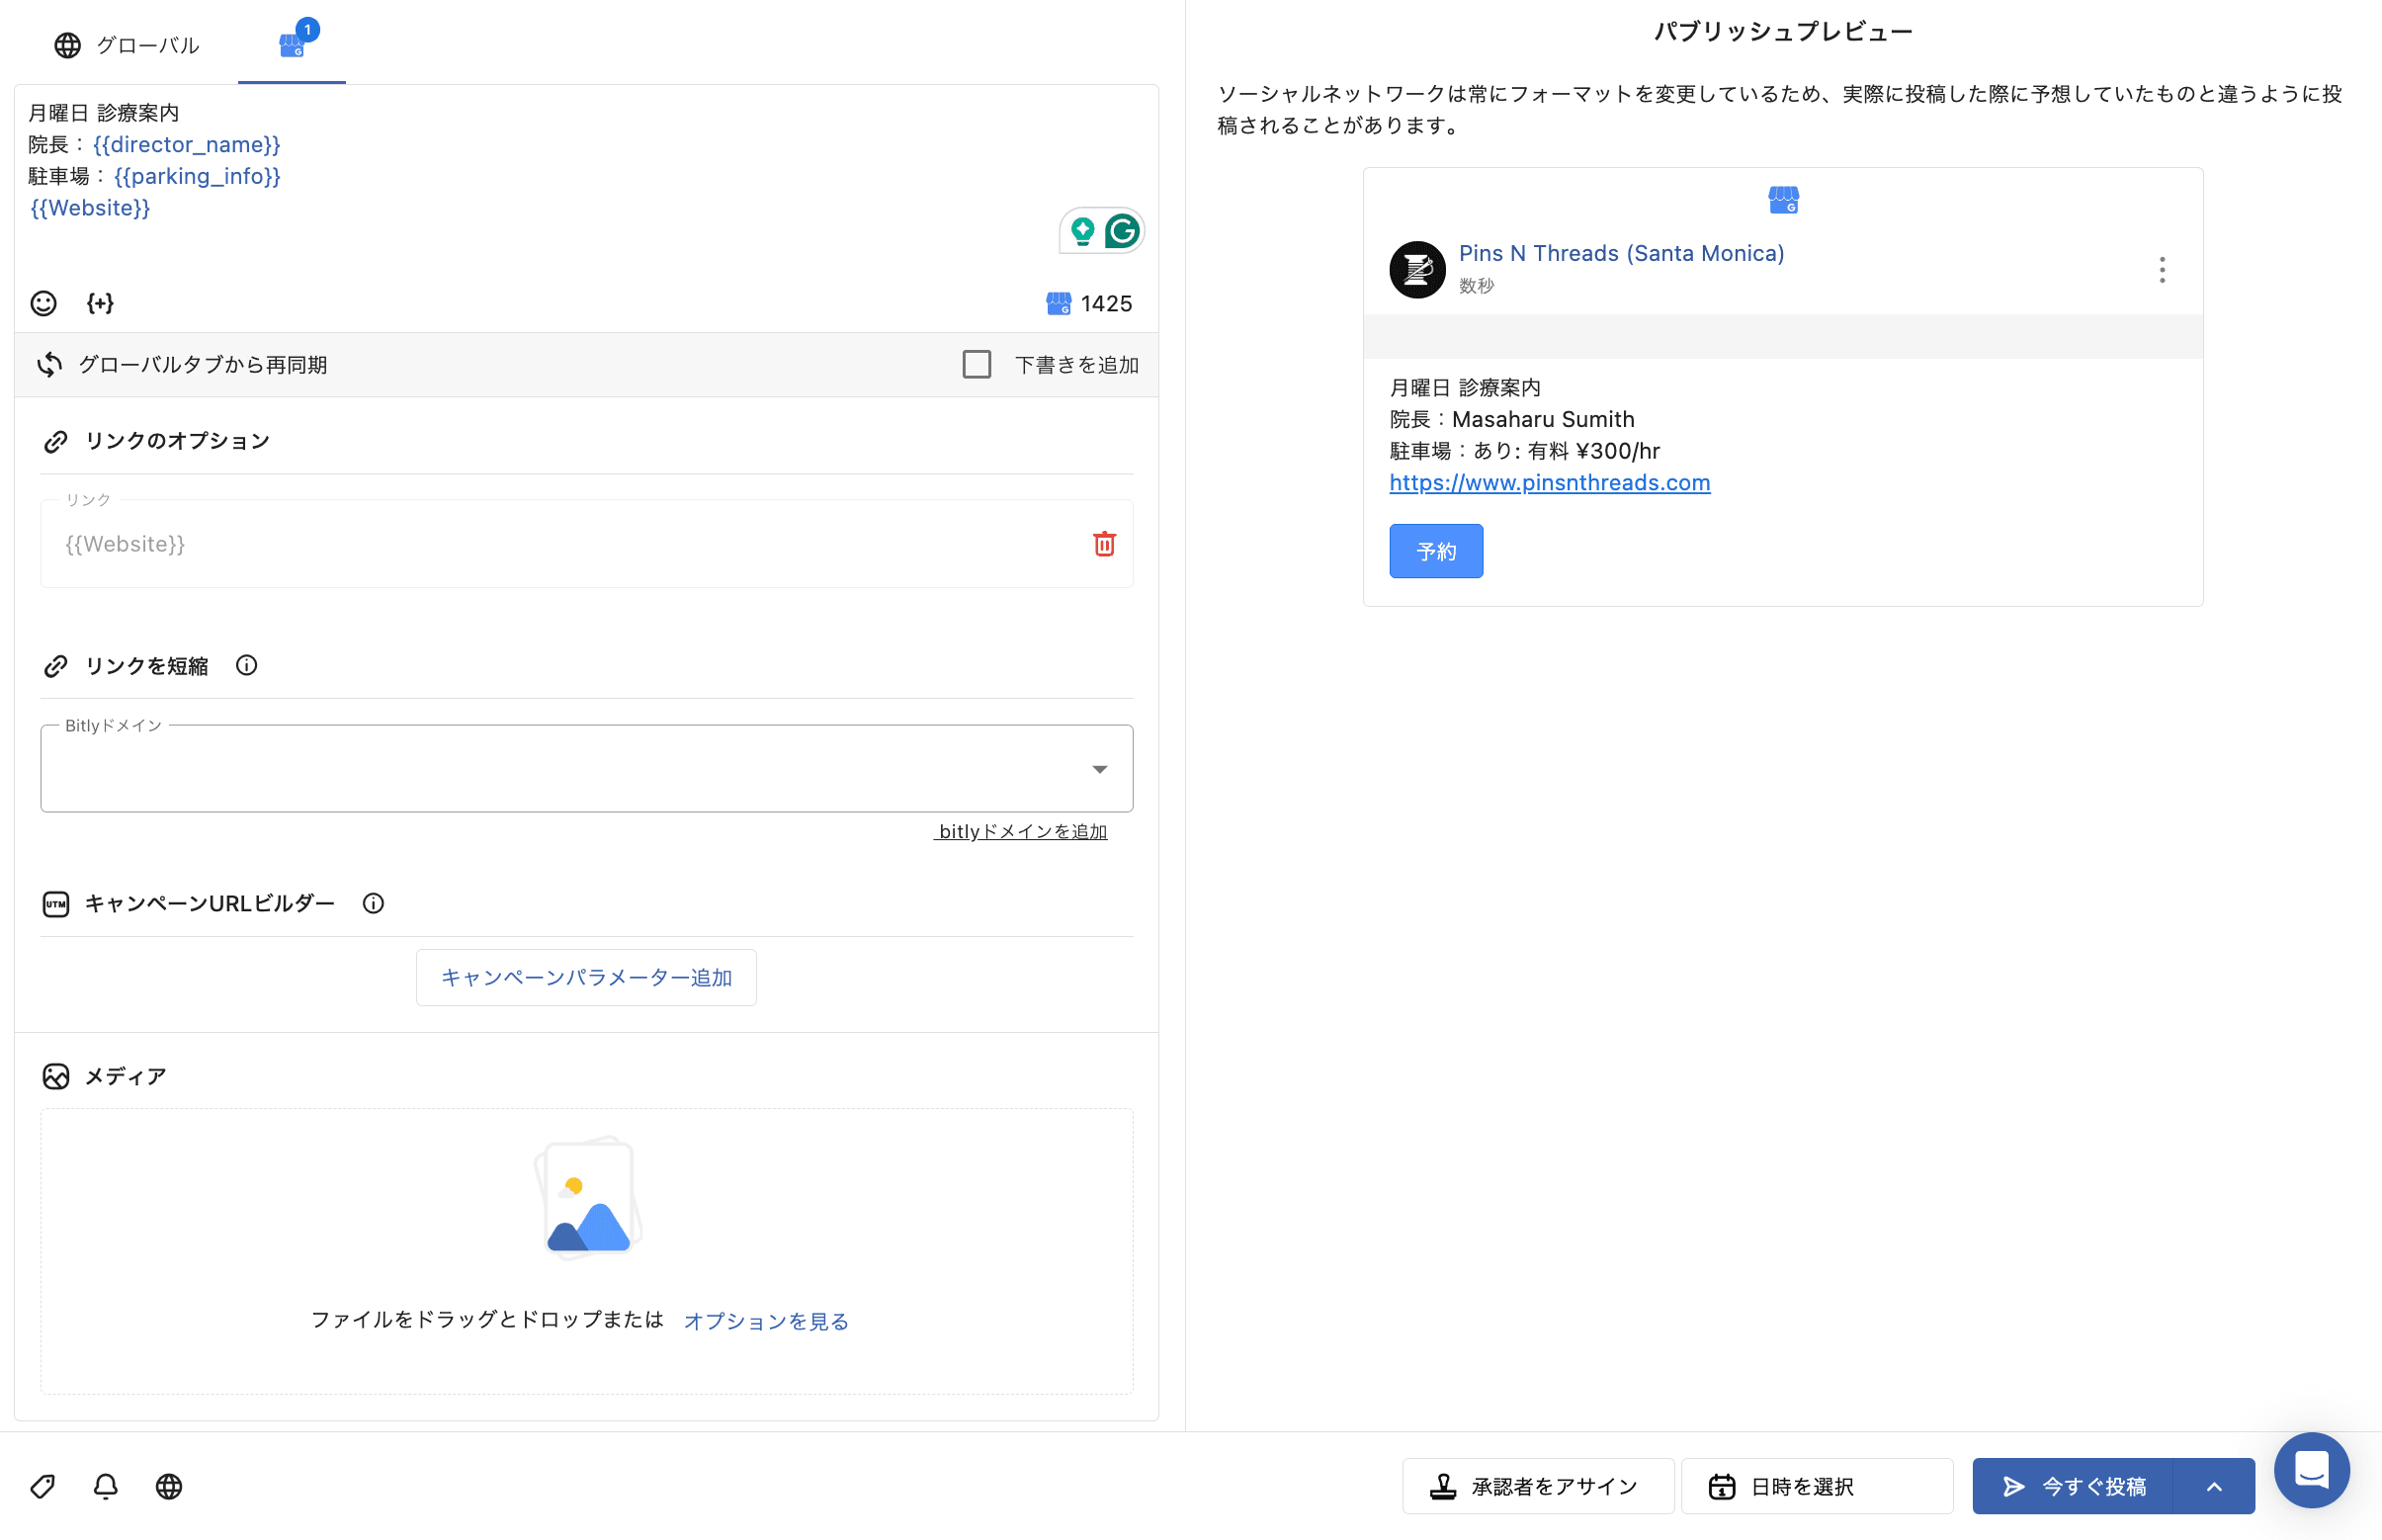Click the tag icon in the bottom bar
Screen dimensions: 2382x1540
point(42,1486)
